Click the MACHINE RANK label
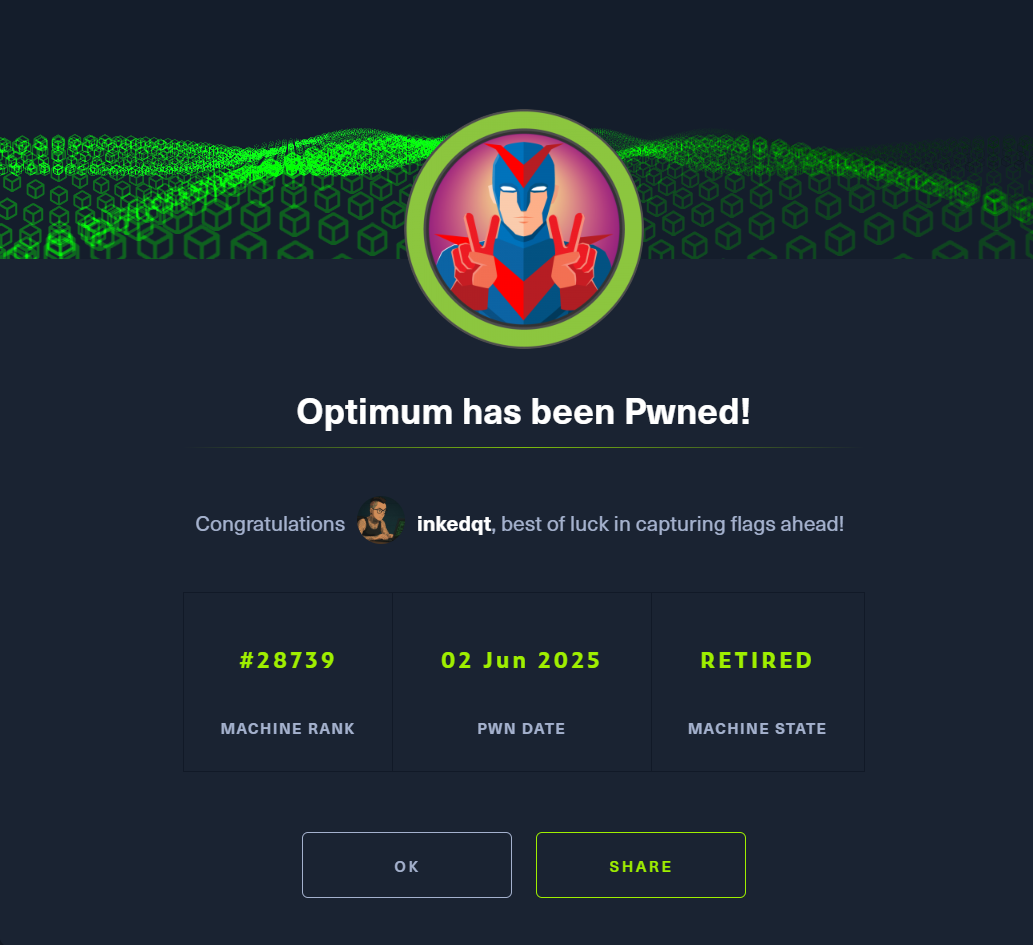 click(287, 728)
